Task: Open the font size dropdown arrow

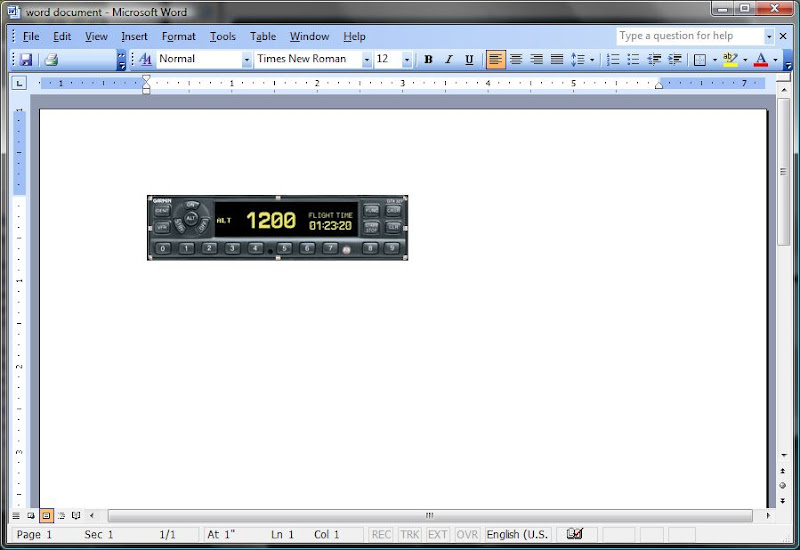Action: click(407, 60)
